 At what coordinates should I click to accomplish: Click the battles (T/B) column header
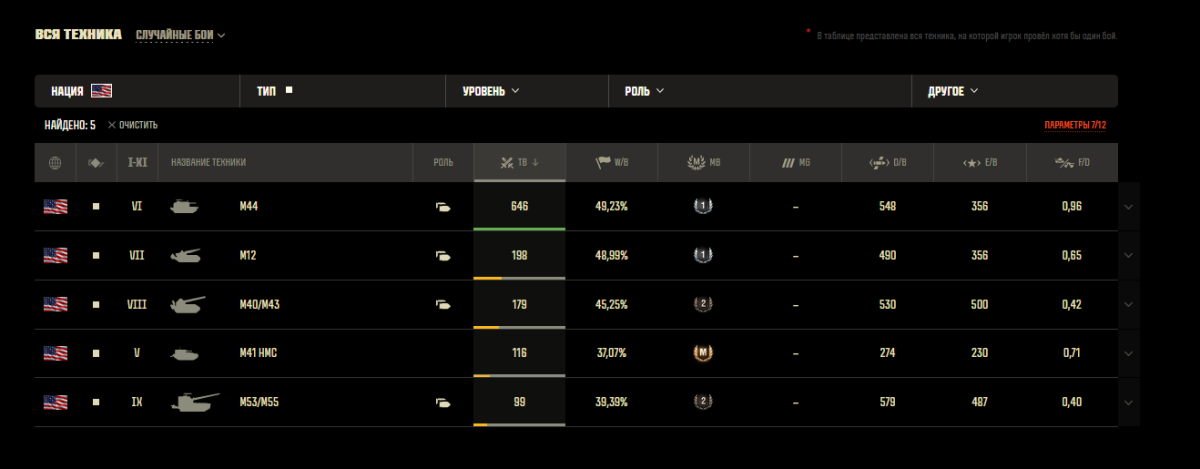pos(519,162)
